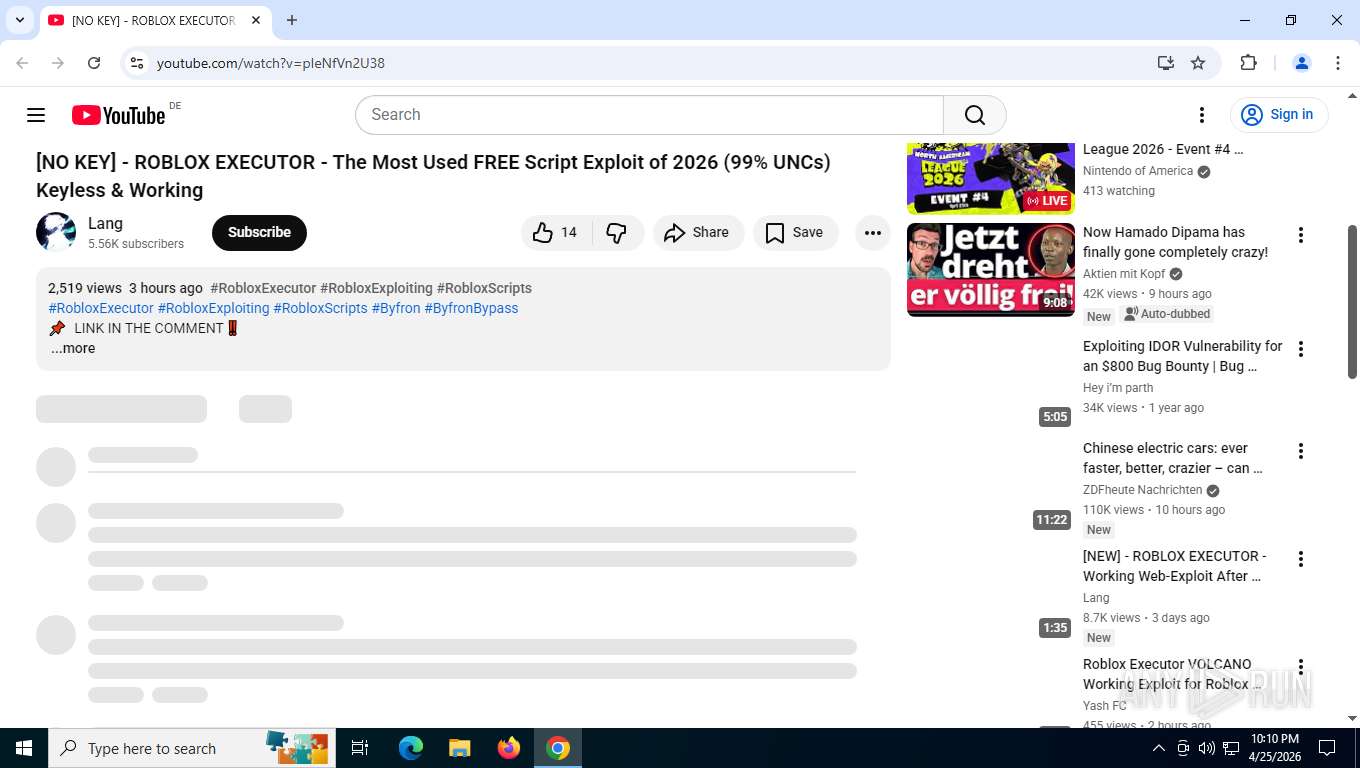Open options for Roblox Executor VOLCANO video

click(1301, 667)
